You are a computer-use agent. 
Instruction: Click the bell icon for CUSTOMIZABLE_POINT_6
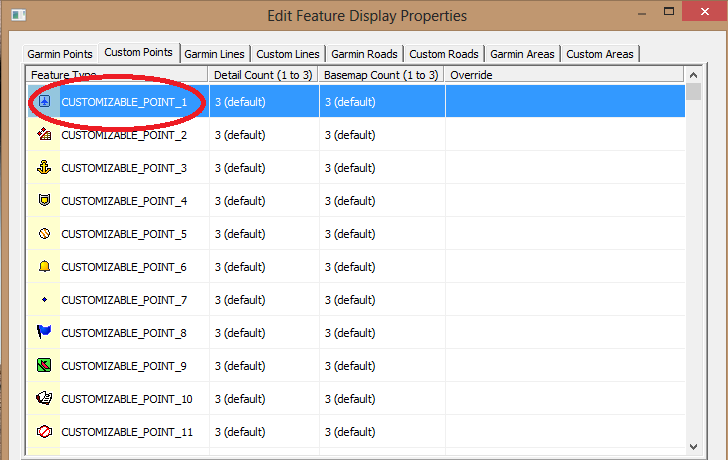click(x=44, y=267)
